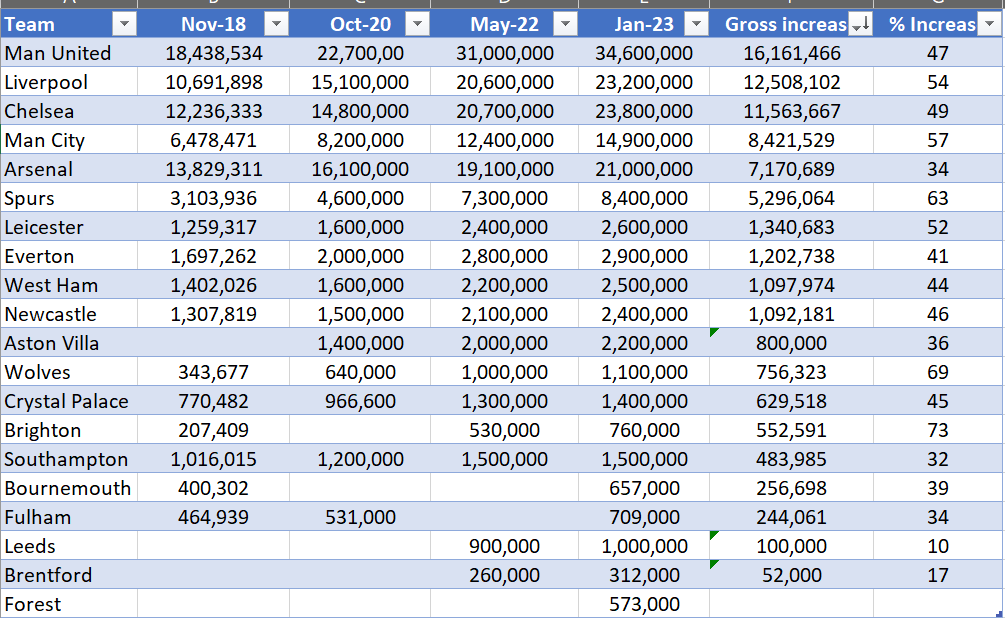Click Liverpool's May-22 value 20,600,000
This screenshot has height=618, width=1005.
pyautogui.click(x=504, y=82)
